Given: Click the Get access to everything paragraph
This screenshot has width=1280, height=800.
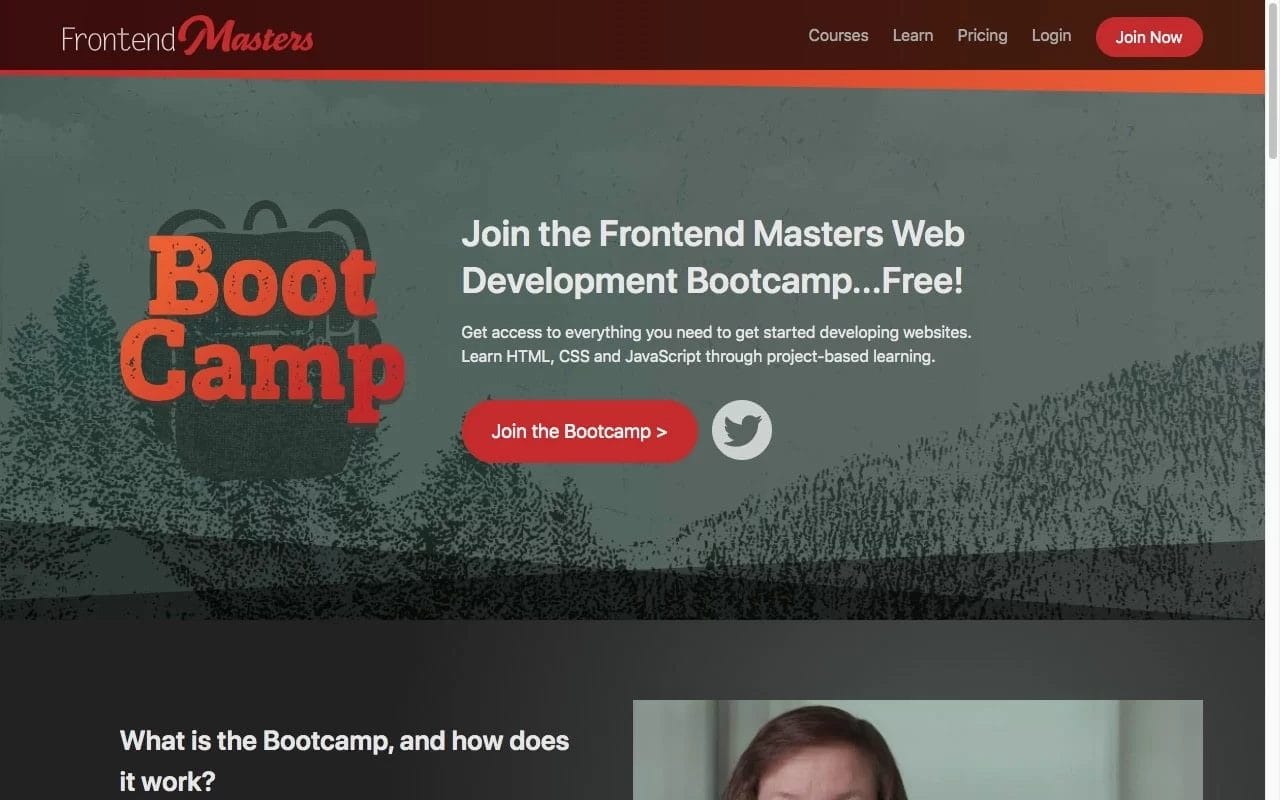Looking at the screenshot, I should pyautogui.click(x=716, y=332).
